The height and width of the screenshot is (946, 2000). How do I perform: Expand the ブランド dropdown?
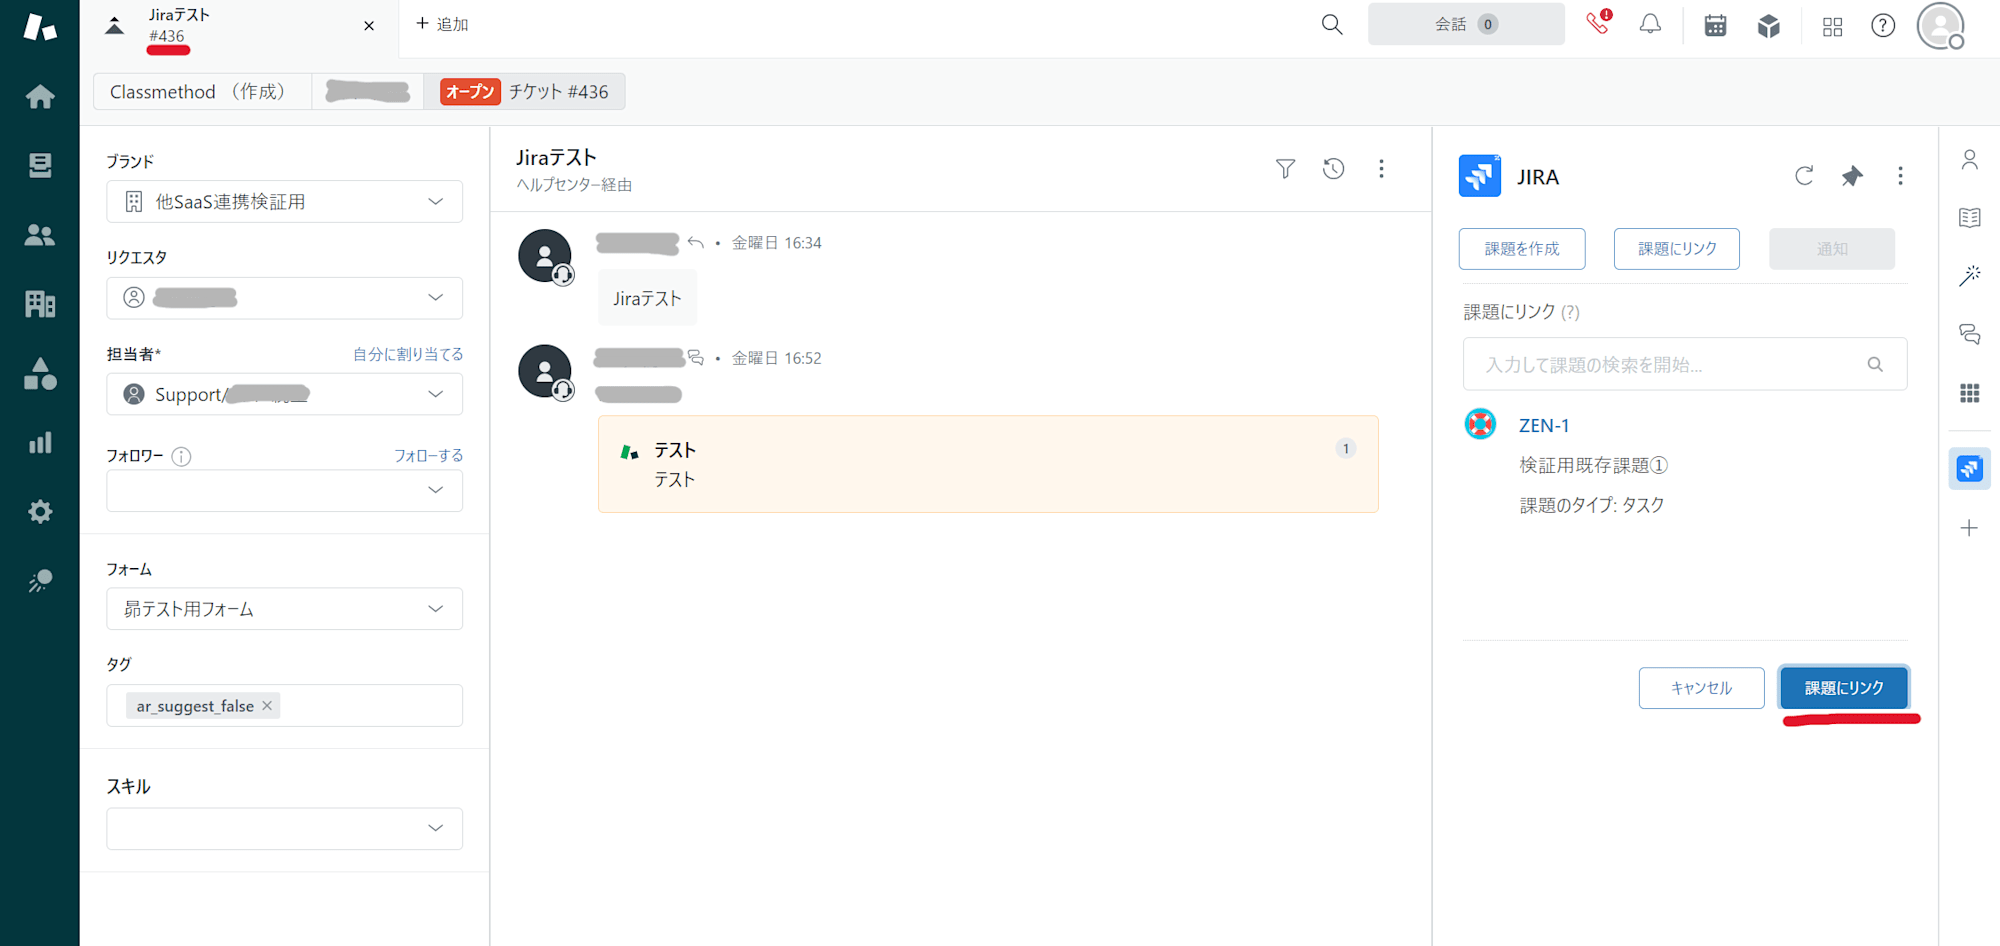tap(284, 202)
